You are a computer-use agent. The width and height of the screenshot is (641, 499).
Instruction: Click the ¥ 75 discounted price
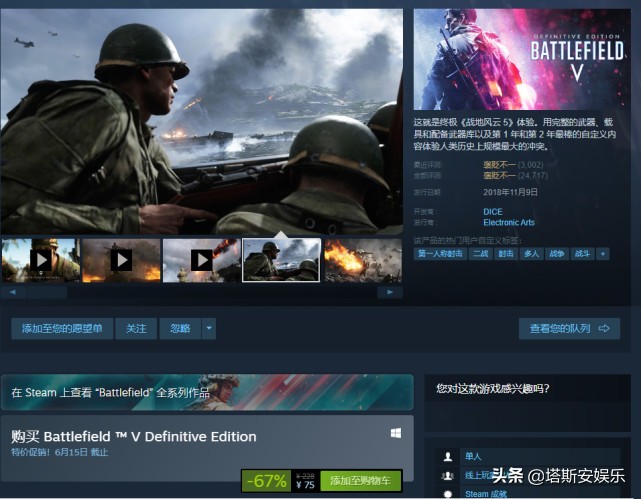tap(305, 485)
